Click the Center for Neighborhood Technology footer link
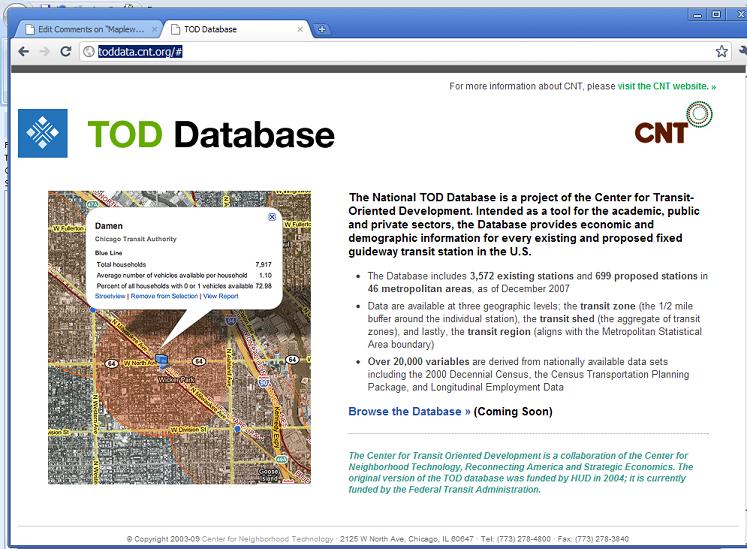The width and height of the screenshot is (747, 549). coord(268,539)
